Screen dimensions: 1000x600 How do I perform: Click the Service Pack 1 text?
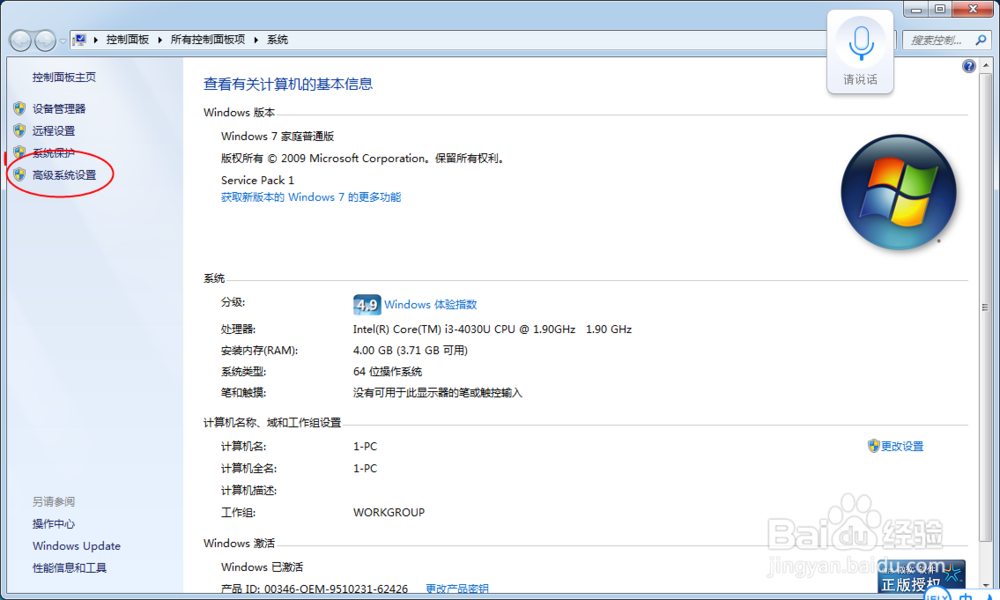click(x=258, y=180)
